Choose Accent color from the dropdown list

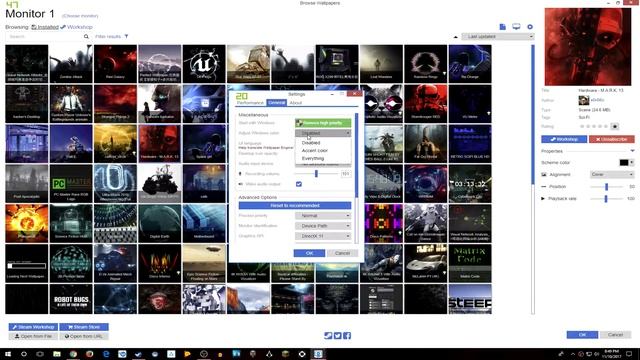[x=323, y=151]
